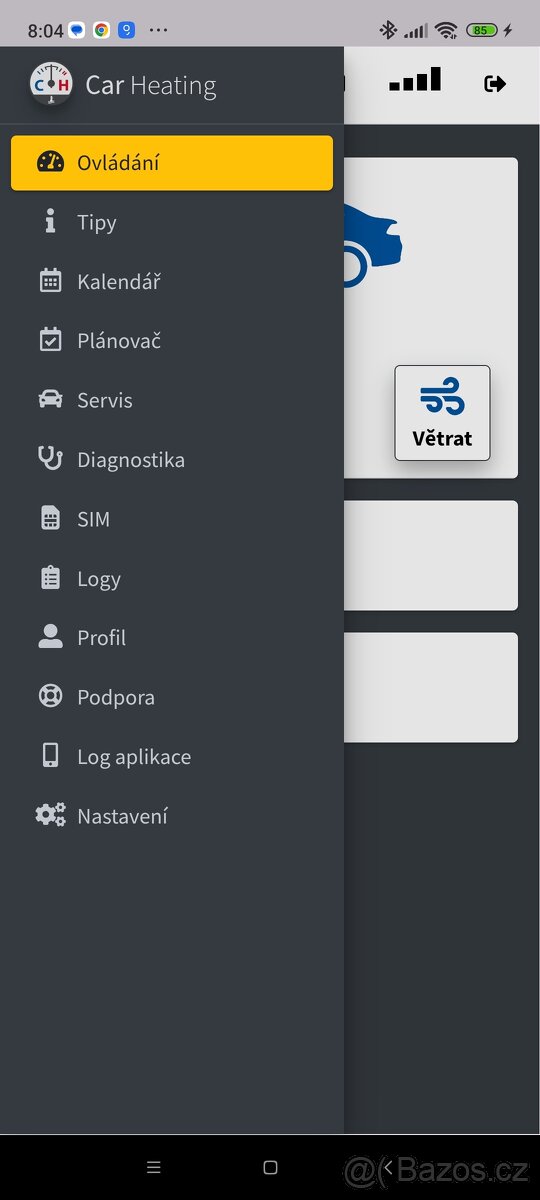Tap the signal strength bars indicator
Viewport: 540px width, 1200px height.
415,80
